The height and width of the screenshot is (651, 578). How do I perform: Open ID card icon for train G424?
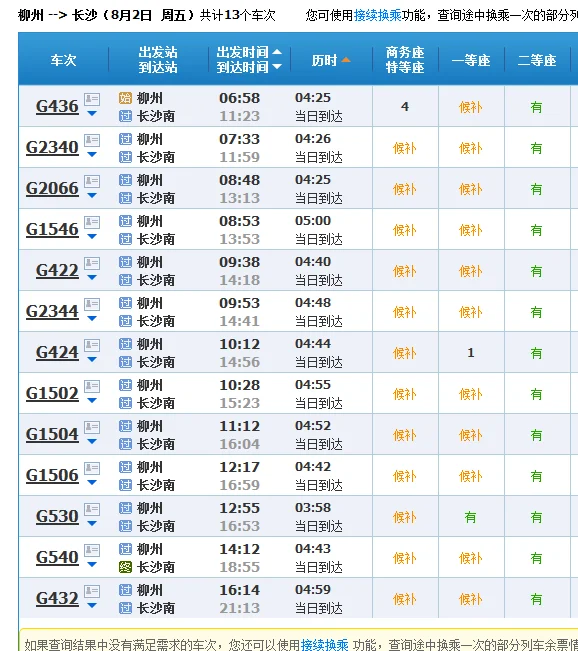click(x=92, y=345)
